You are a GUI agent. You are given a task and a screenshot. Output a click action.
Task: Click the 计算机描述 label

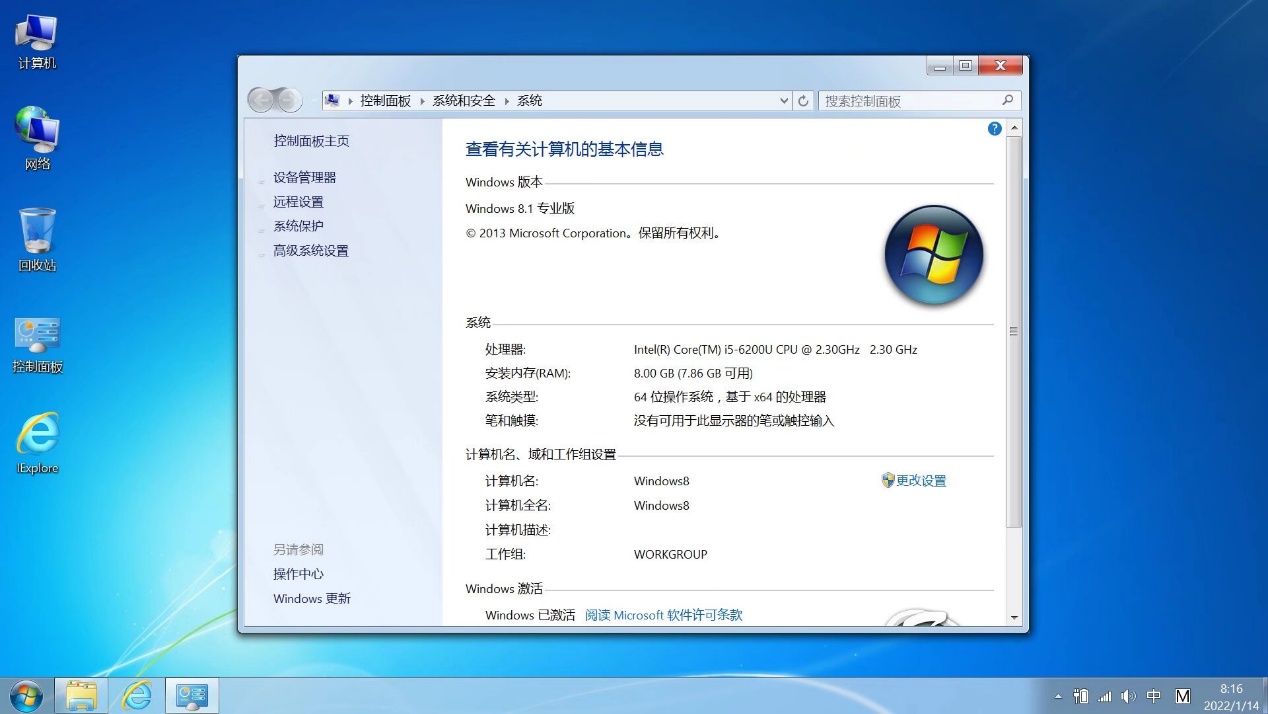click(518, 530)
